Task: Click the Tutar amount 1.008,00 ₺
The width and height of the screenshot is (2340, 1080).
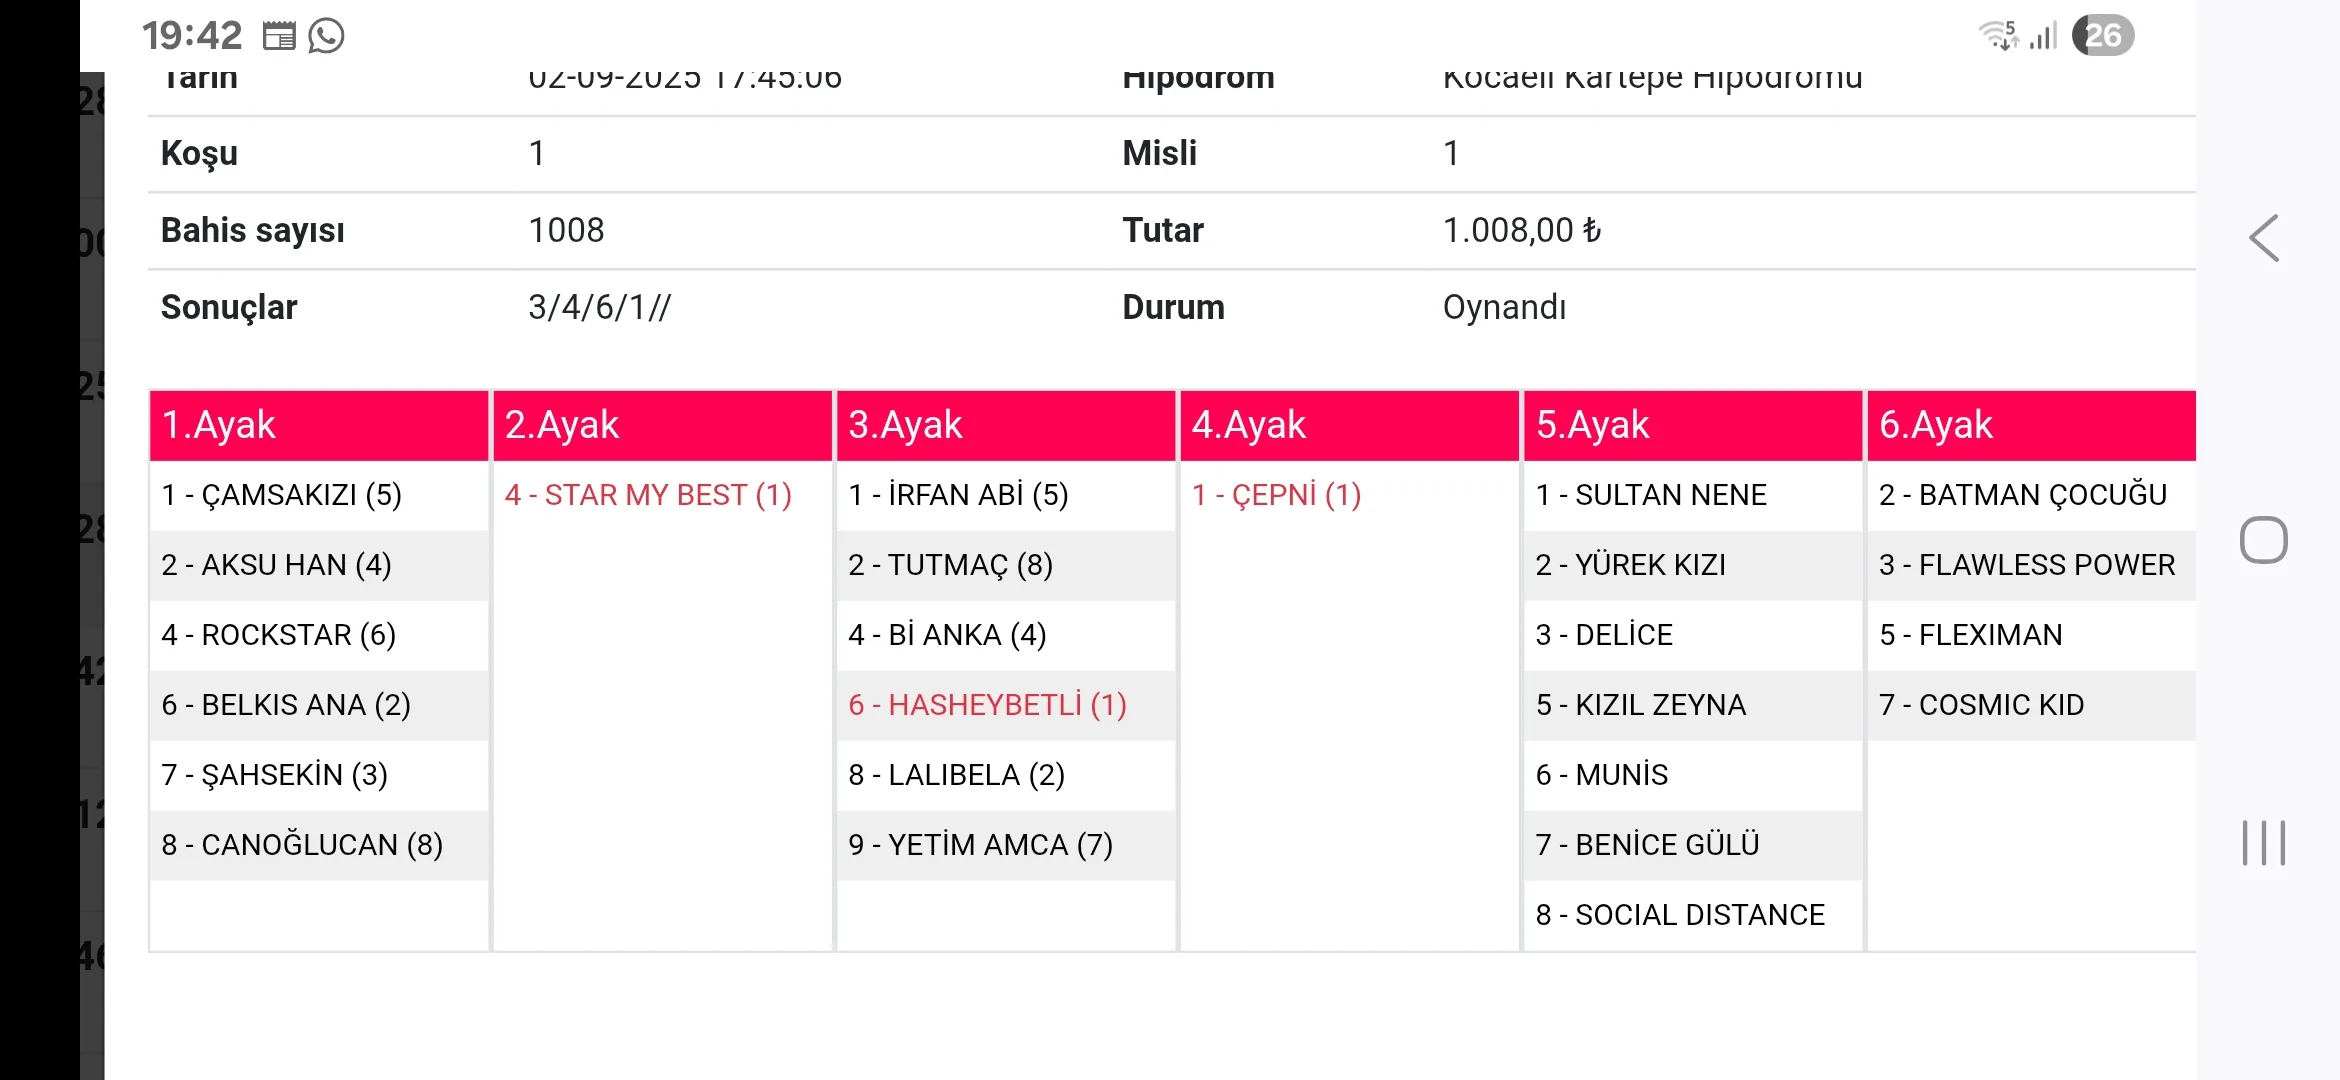Action: [x=1521, y=230]
